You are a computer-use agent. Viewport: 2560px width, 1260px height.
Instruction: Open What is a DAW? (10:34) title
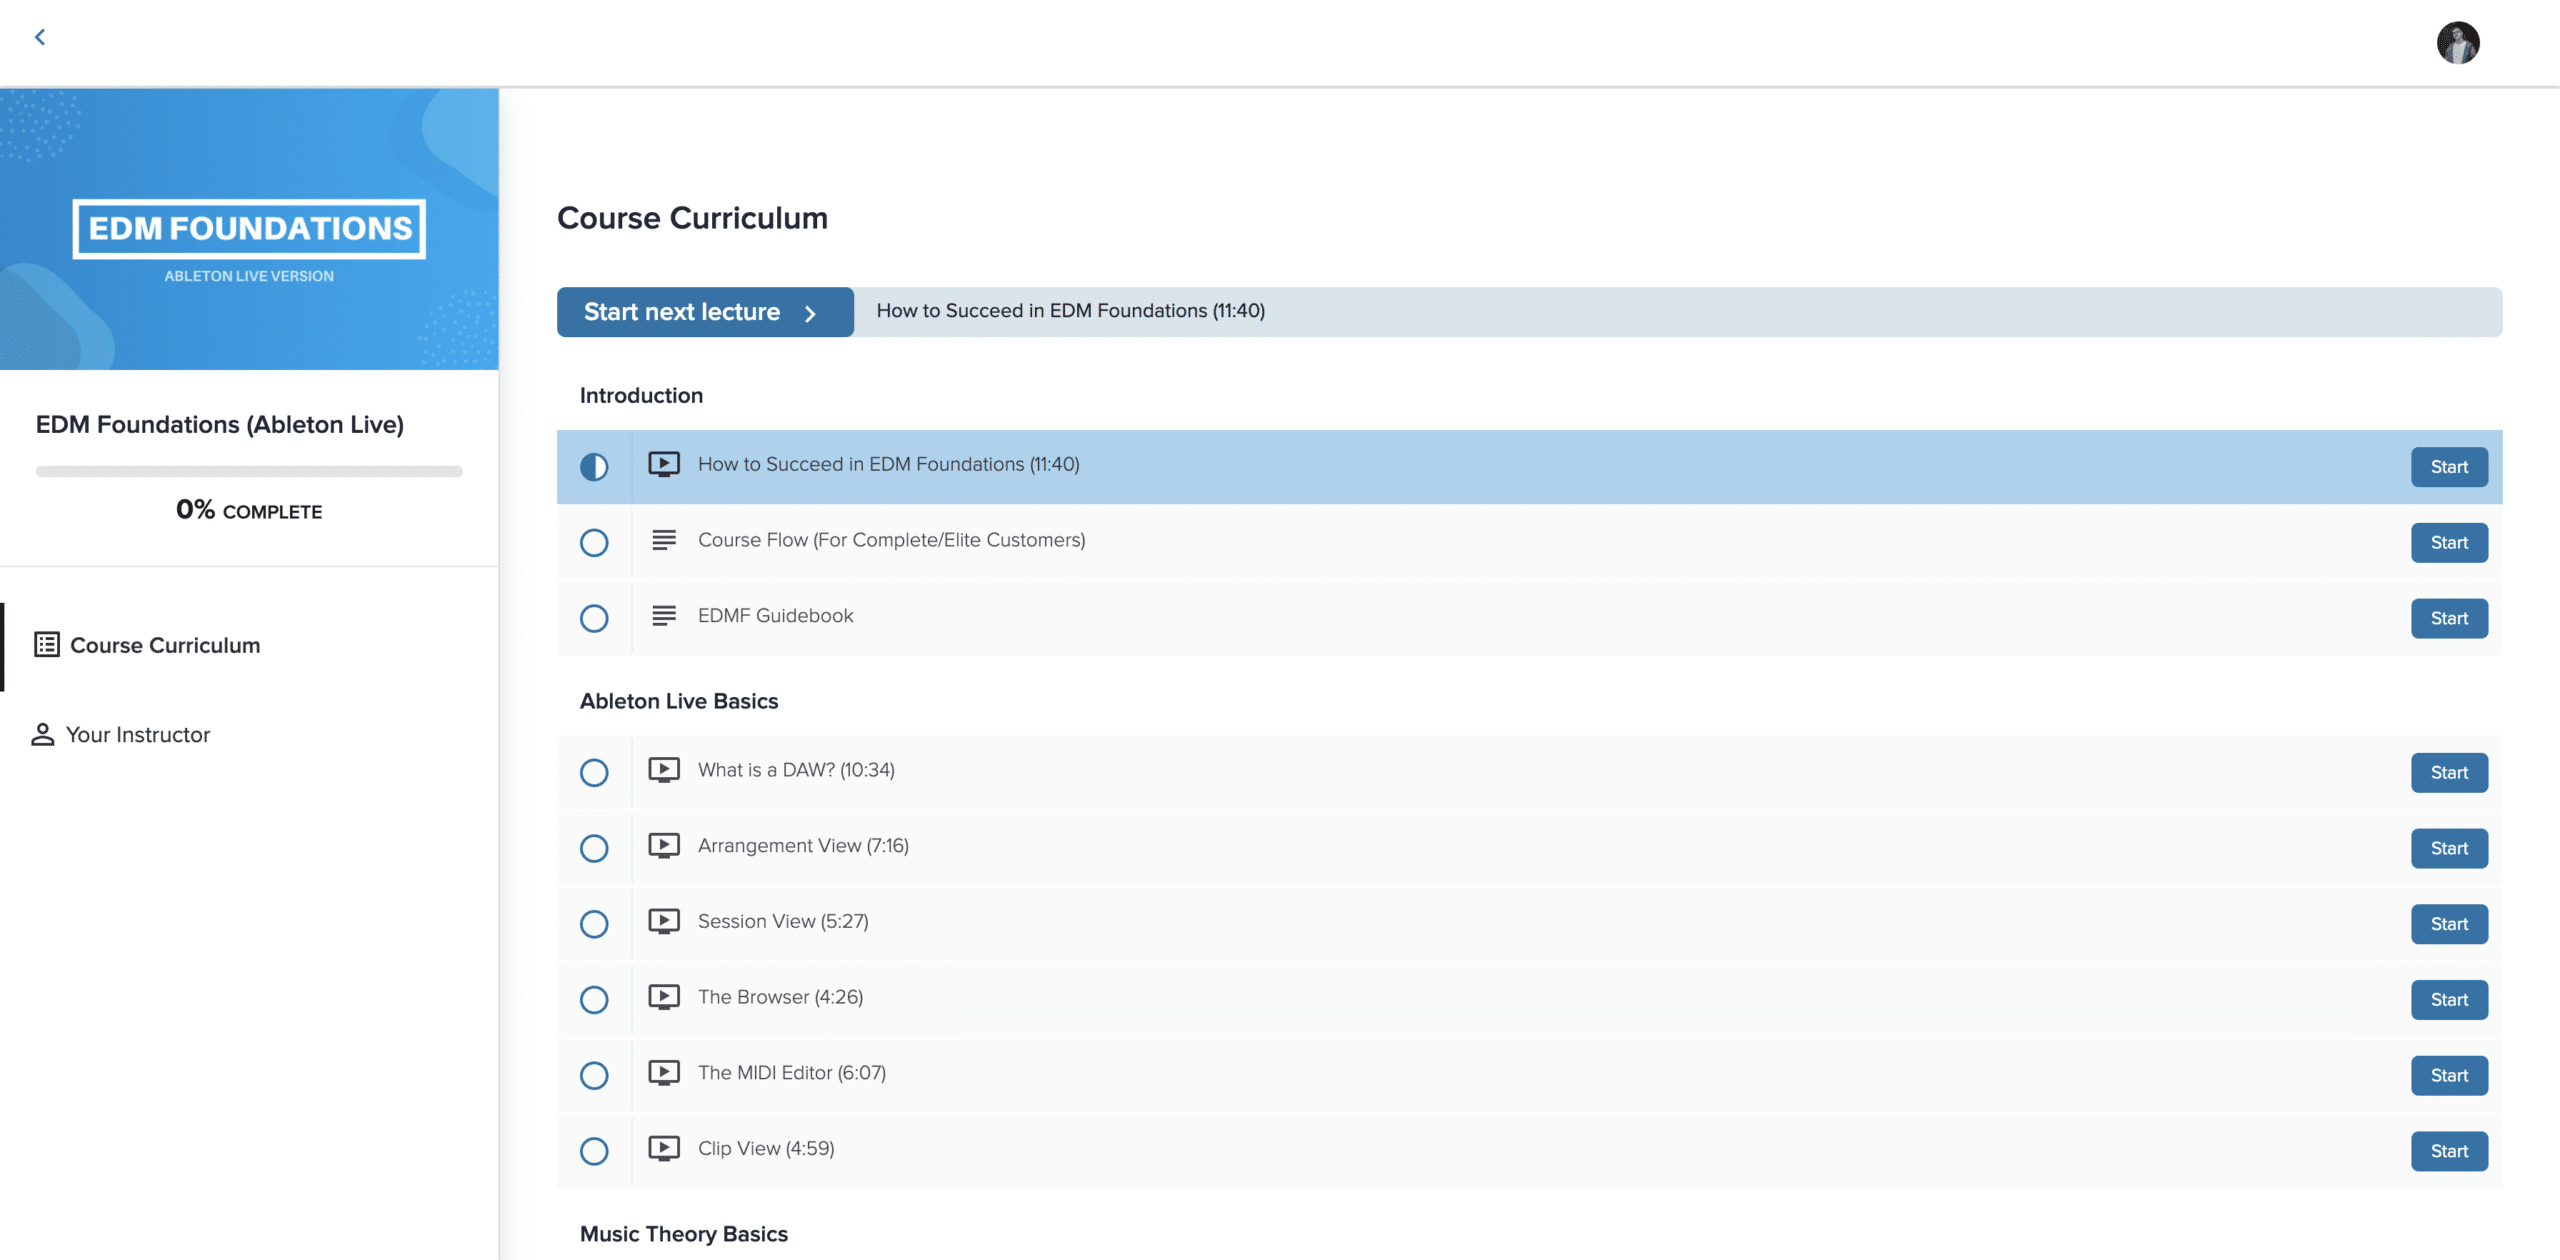pyautogui.click(x=796, y=770)
